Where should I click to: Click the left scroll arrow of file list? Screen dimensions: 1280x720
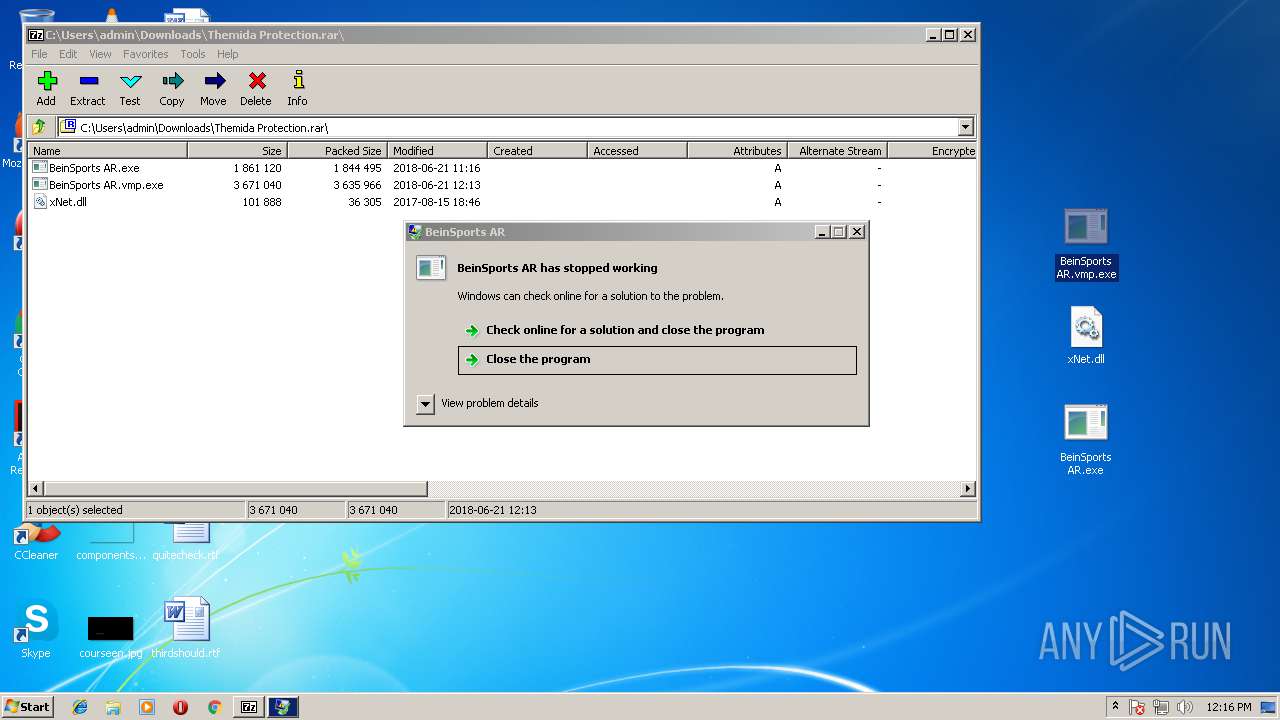point(37,489)
